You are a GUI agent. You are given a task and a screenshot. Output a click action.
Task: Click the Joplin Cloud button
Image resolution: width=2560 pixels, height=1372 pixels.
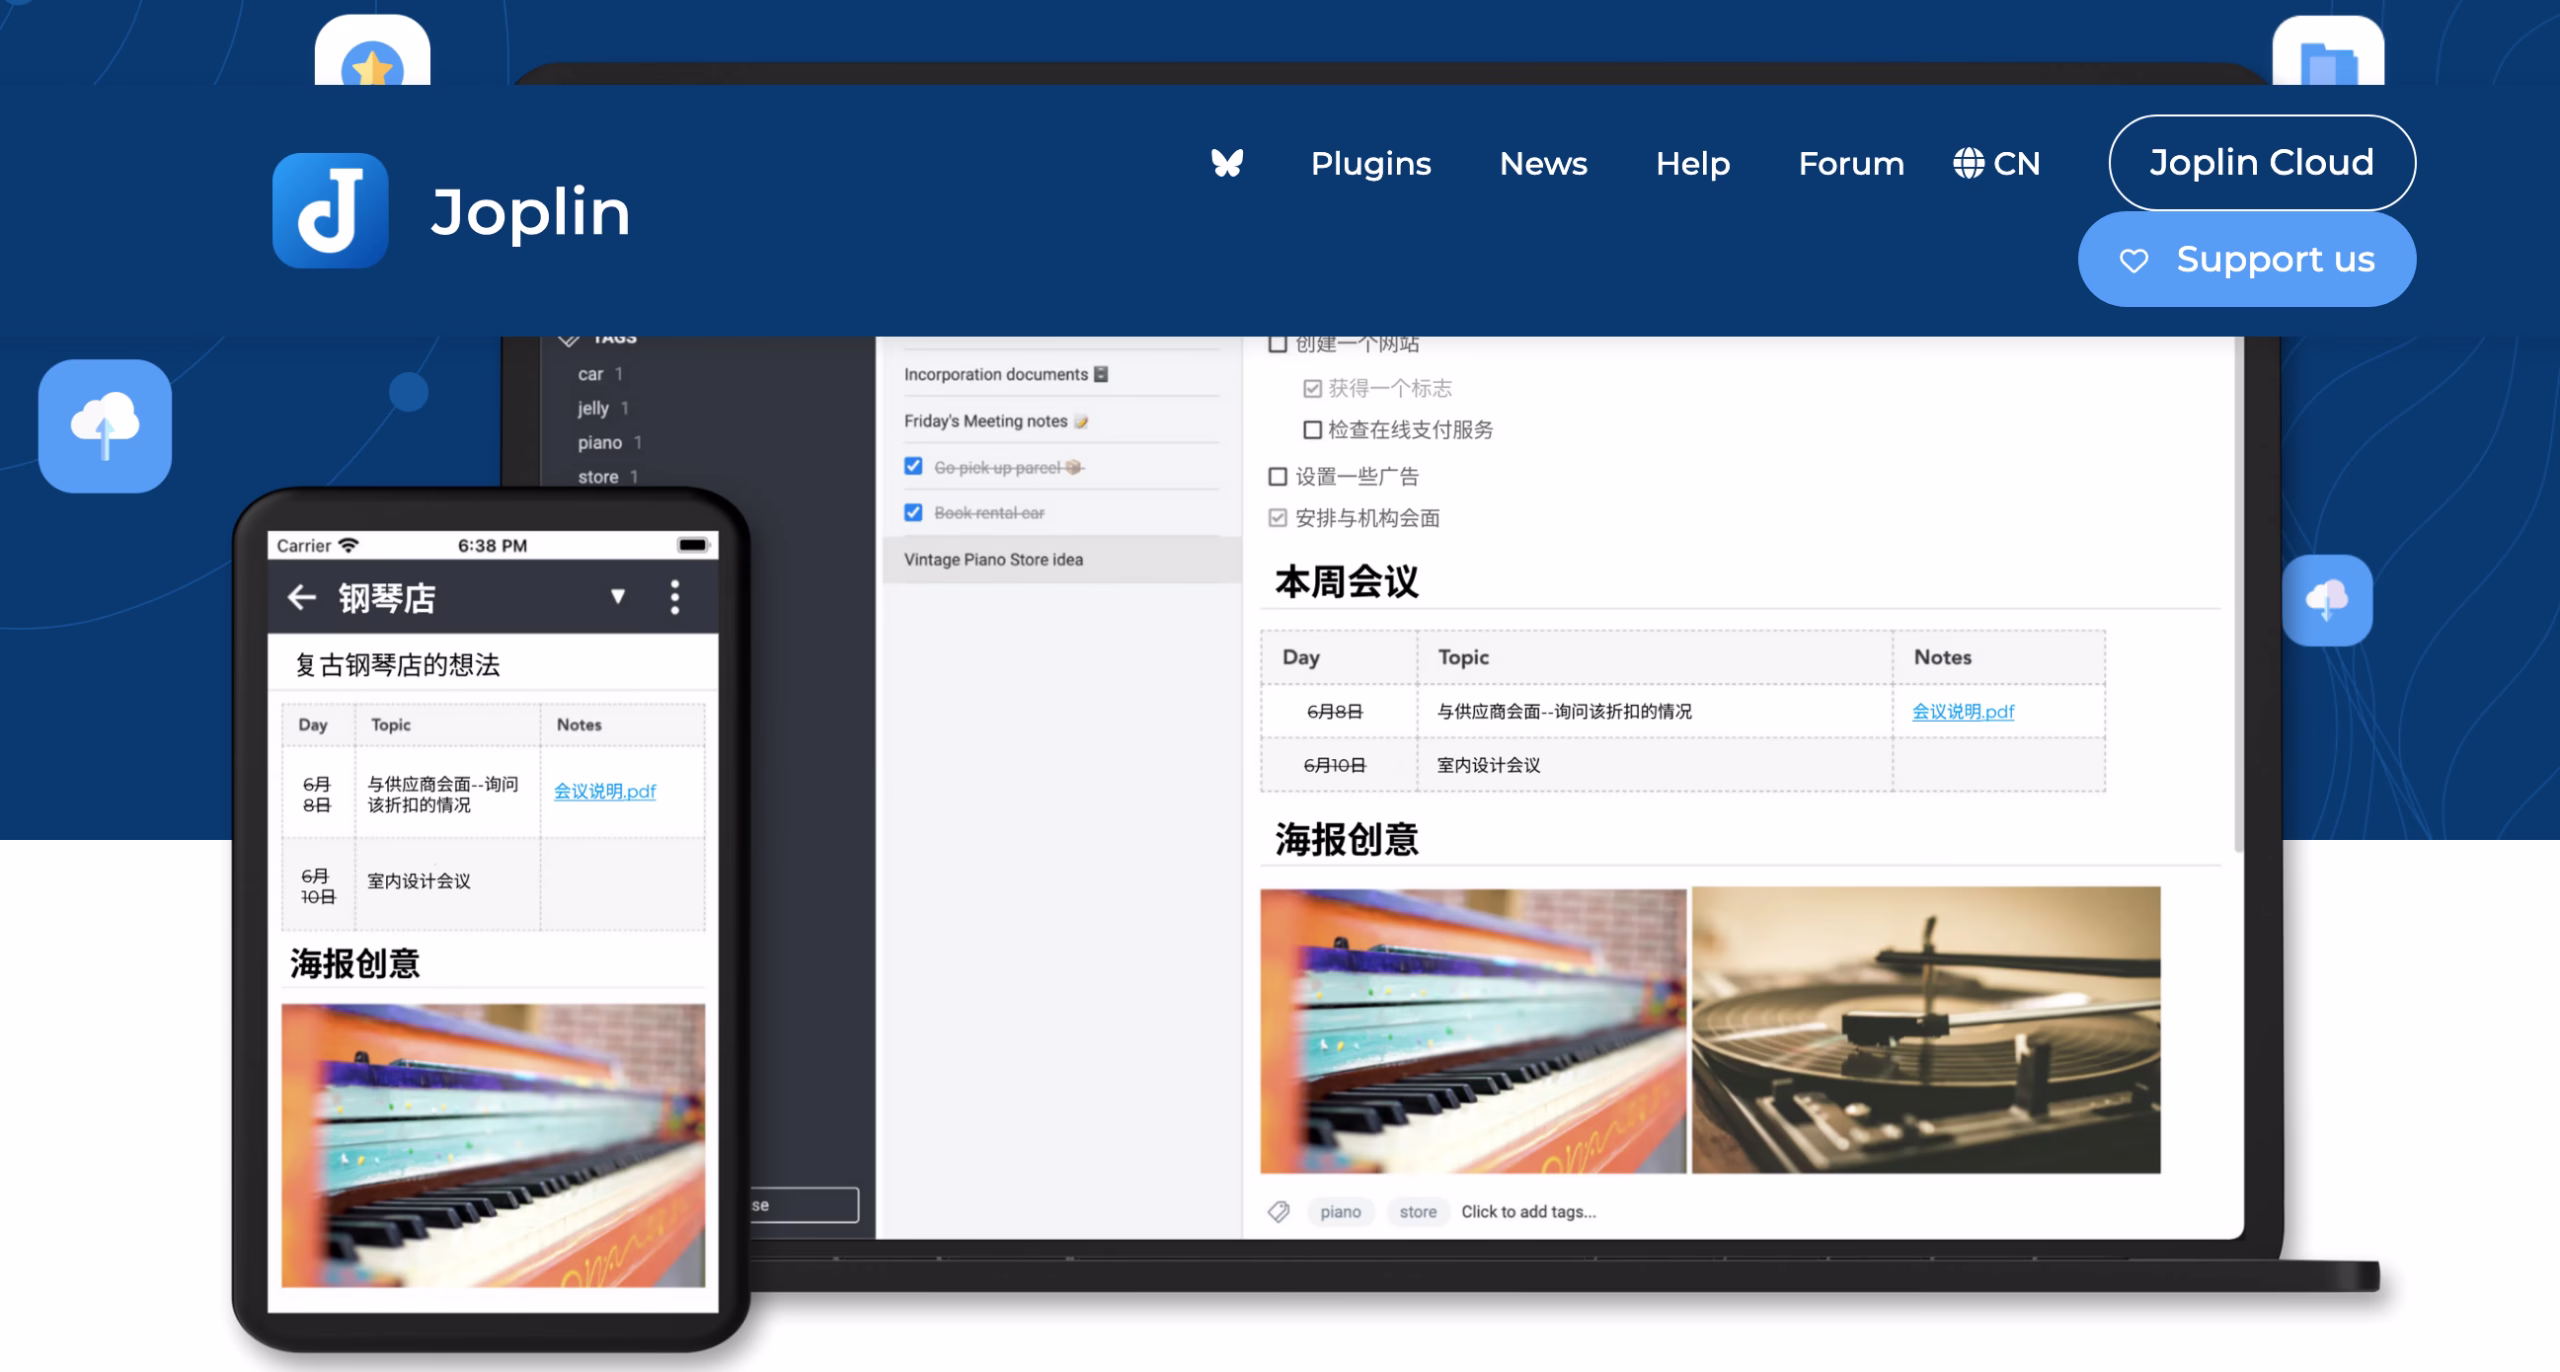2262,162
